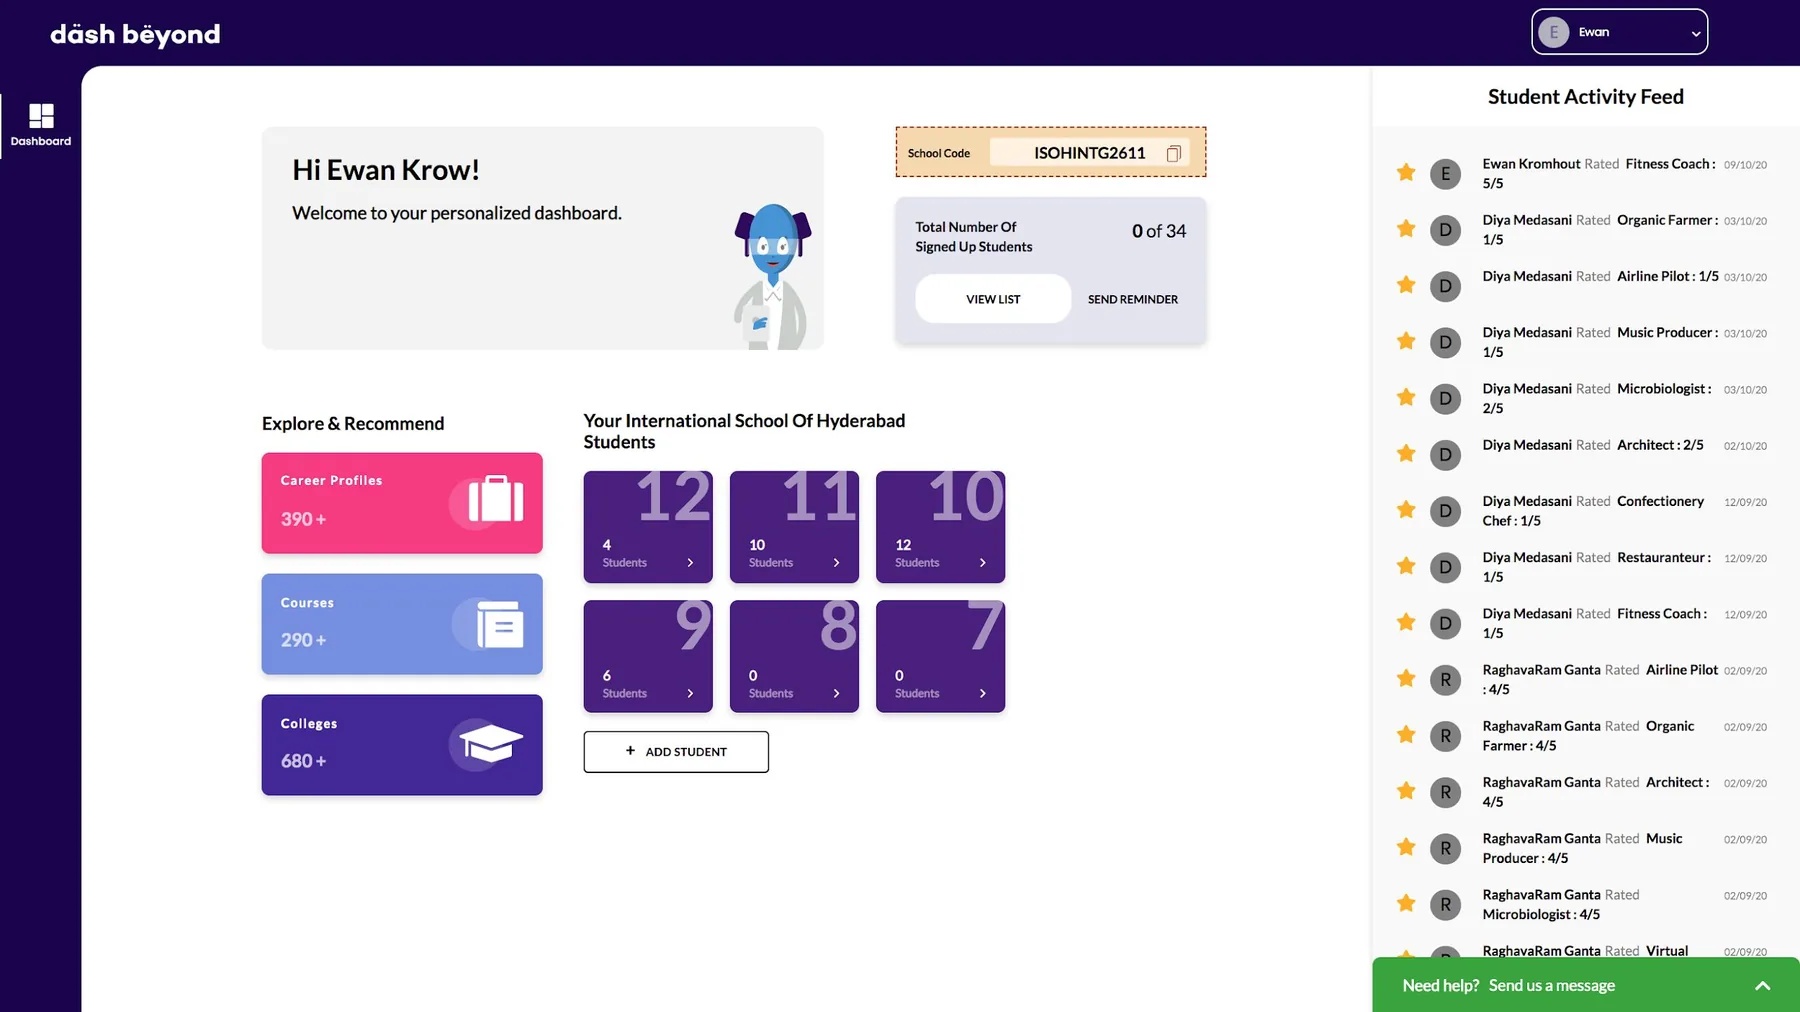Click the Send us a message link
Viewport: 1800px width, 1012px height.
click(x=1551, y=986)
